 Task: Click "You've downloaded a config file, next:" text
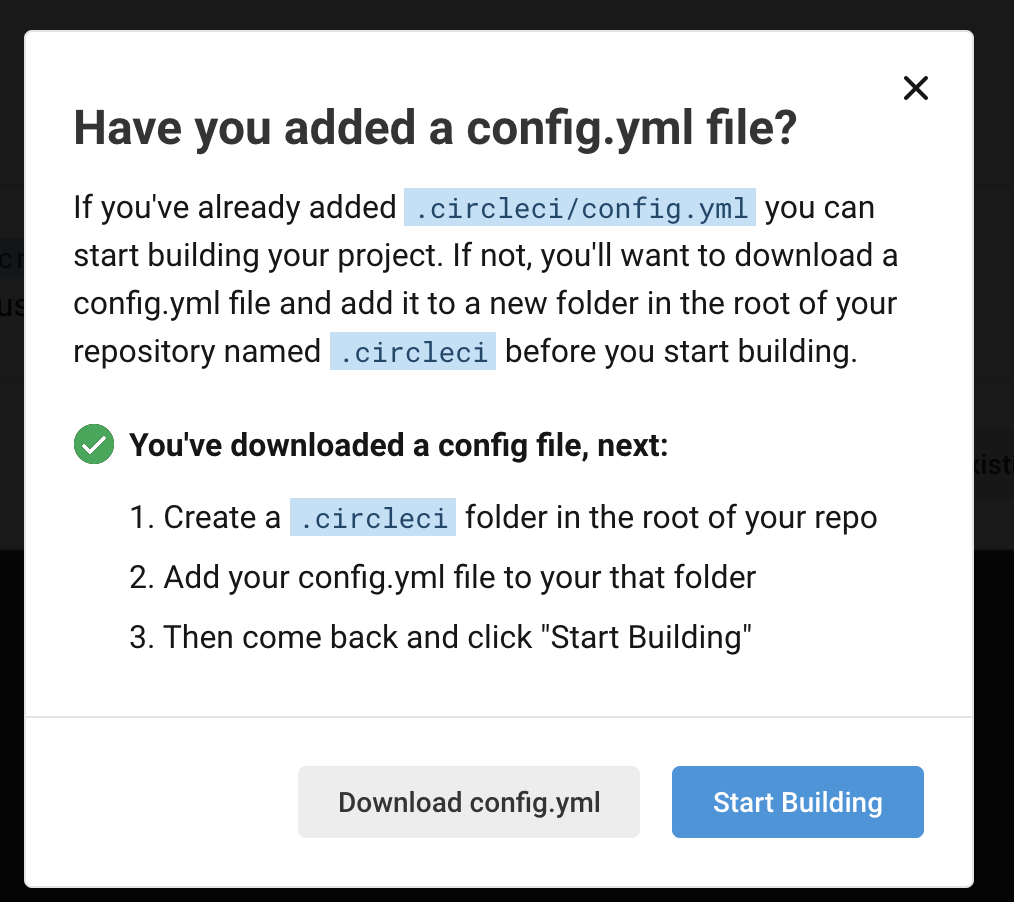pos(398,446)
